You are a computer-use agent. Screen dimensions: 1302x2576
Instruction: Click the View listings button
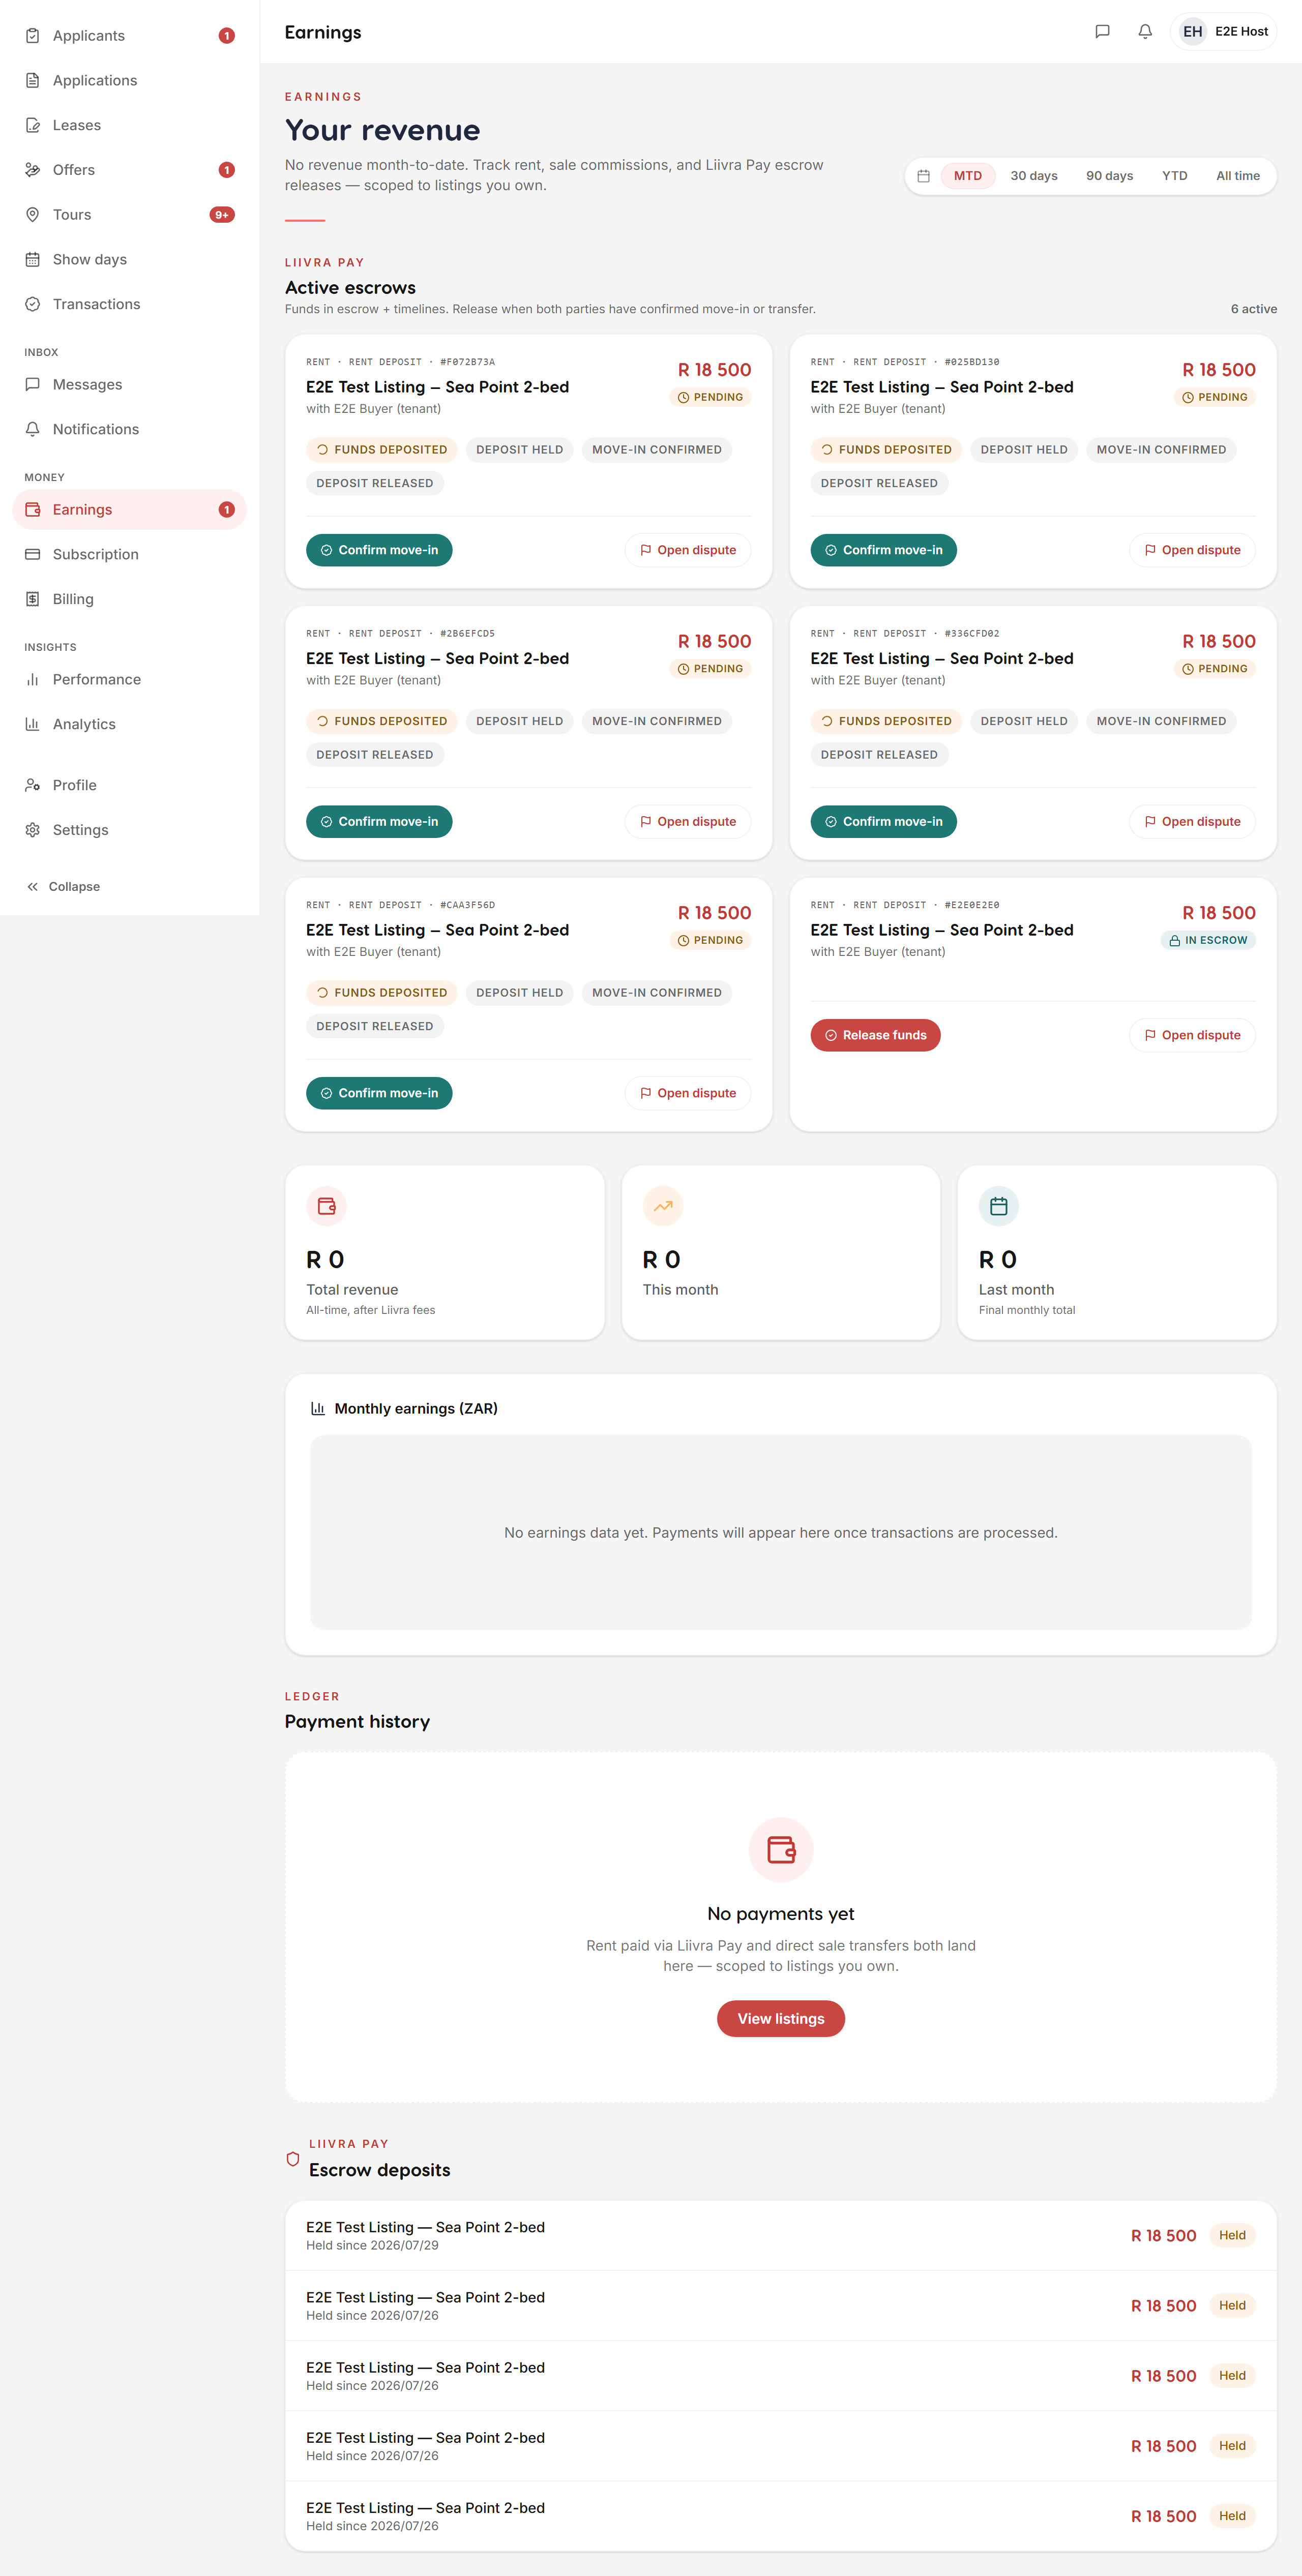(781, 2019)
